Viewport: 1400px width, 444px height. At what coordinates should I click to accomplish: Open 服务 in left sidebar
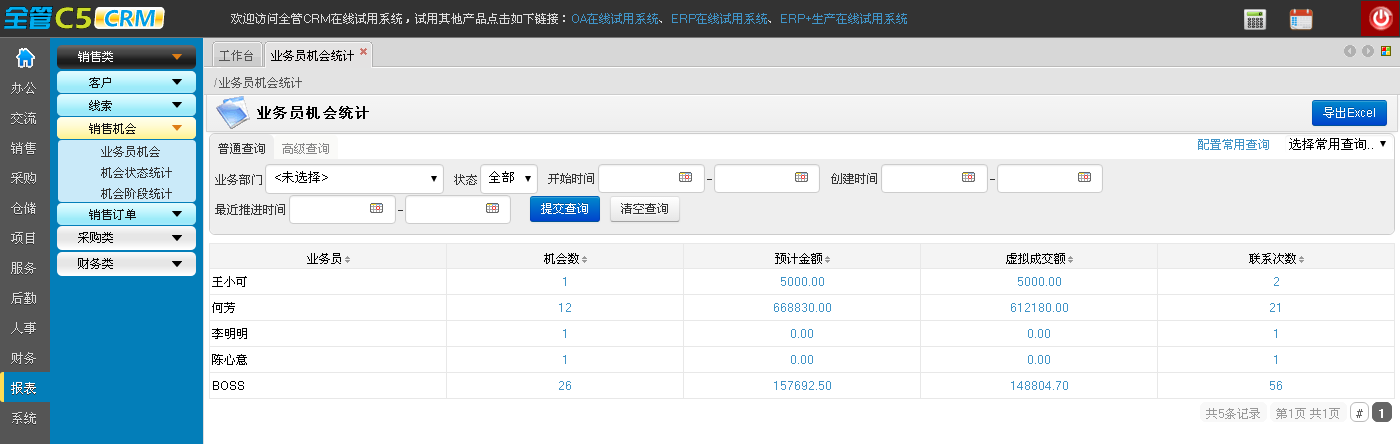(x=24, y=268)
